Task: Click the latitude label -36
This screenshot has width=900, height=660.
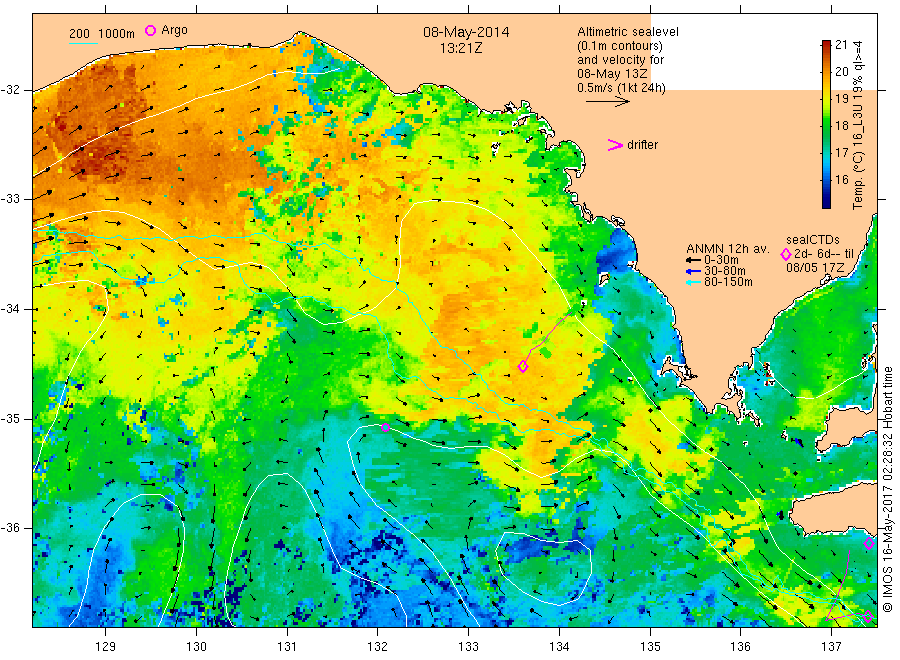Action: tap(11, 528)
